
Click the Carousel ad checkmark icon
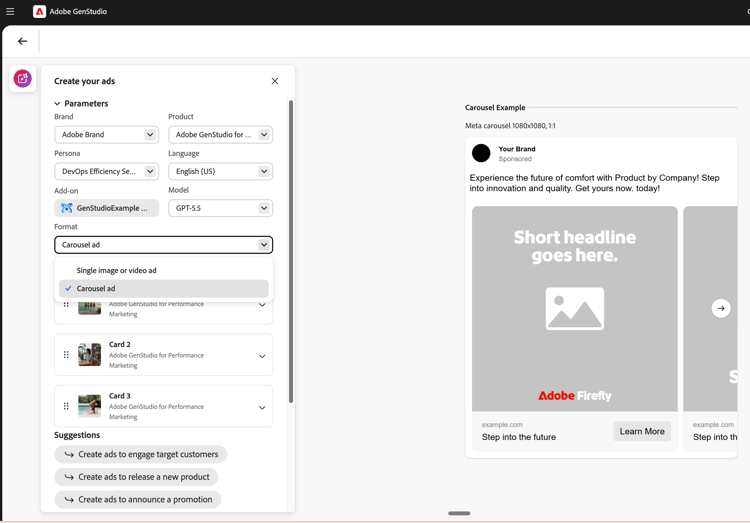tap(68, 289)
